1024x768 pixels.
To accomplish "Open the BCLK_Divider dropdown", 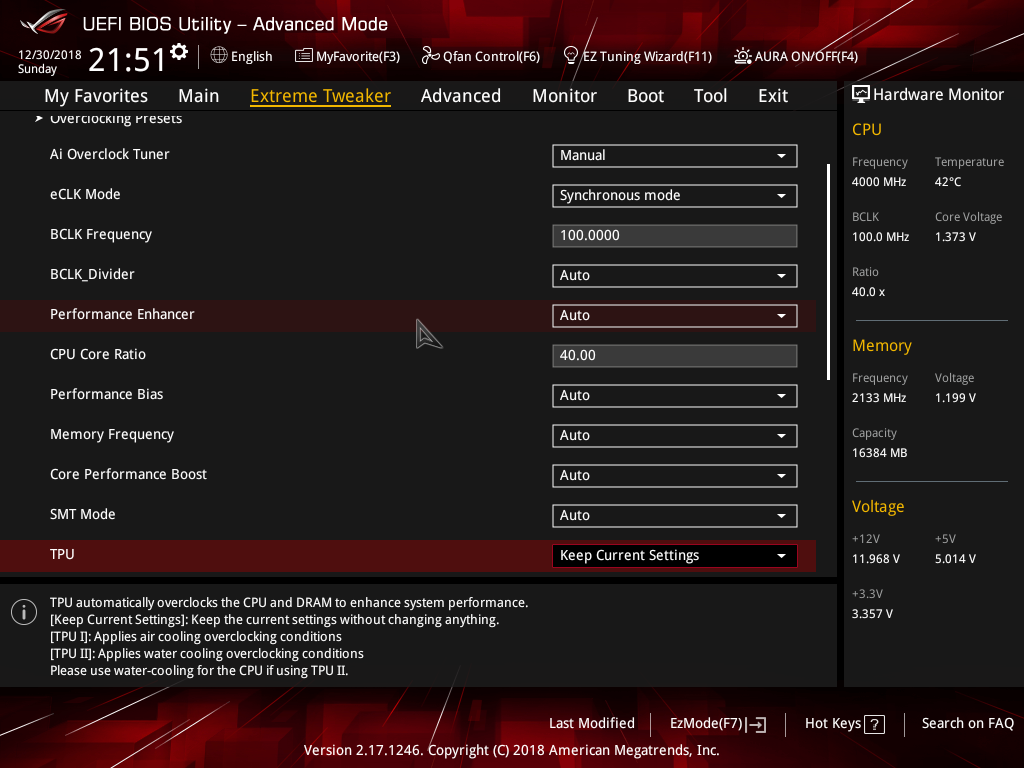I will coord(675,276).
